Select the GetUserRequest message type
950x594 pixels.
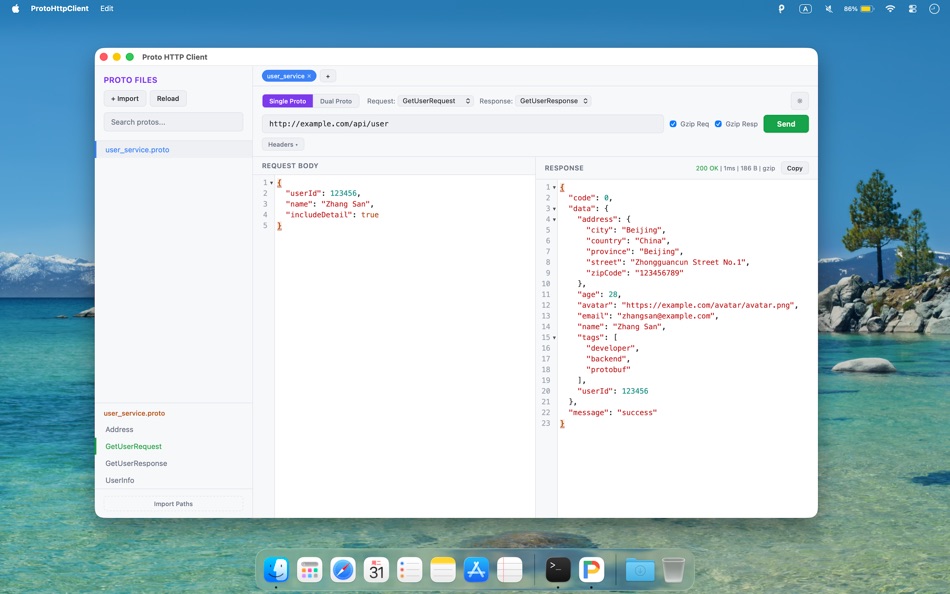[x=174, y=447]
